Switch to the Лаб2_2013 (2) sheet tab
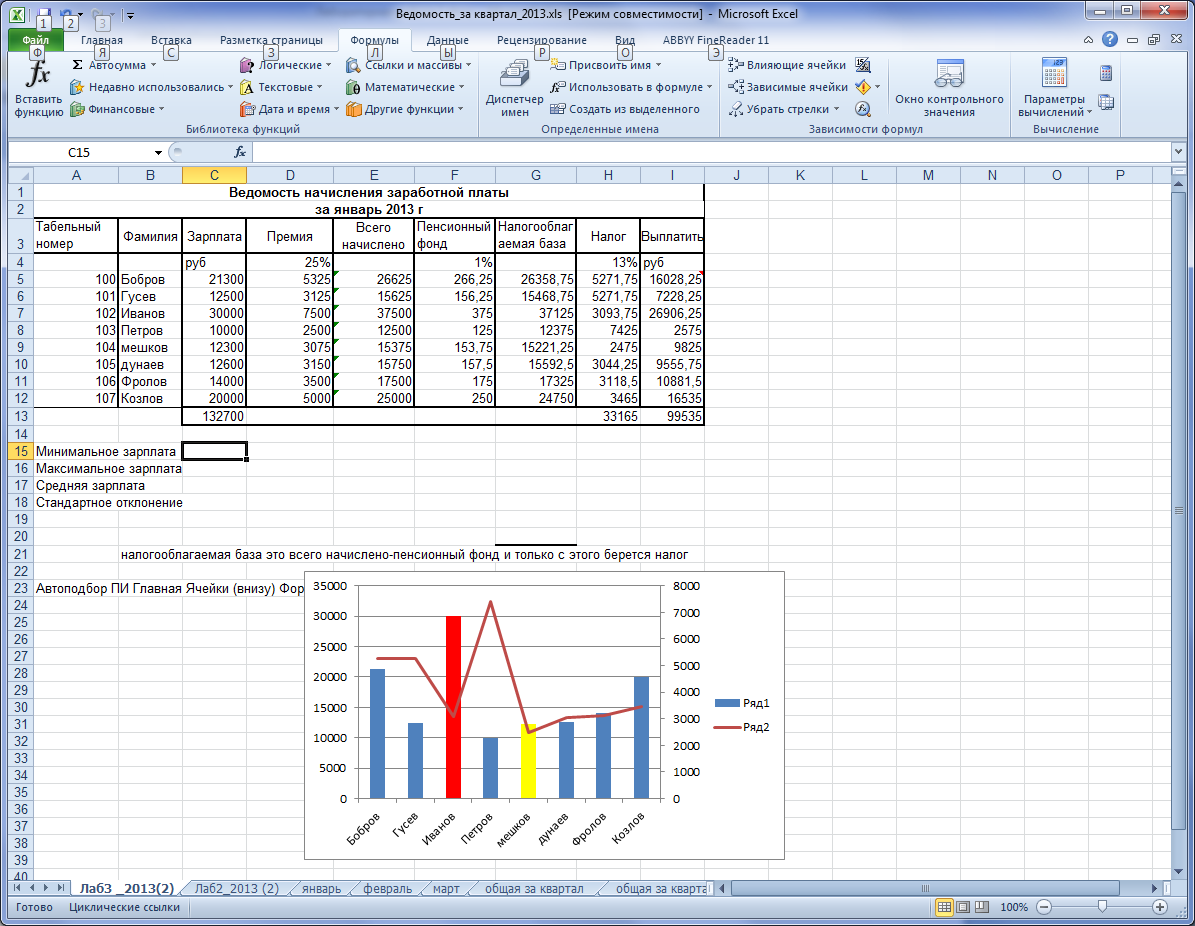Screen dimensions: 1195x926 (236, 889)
